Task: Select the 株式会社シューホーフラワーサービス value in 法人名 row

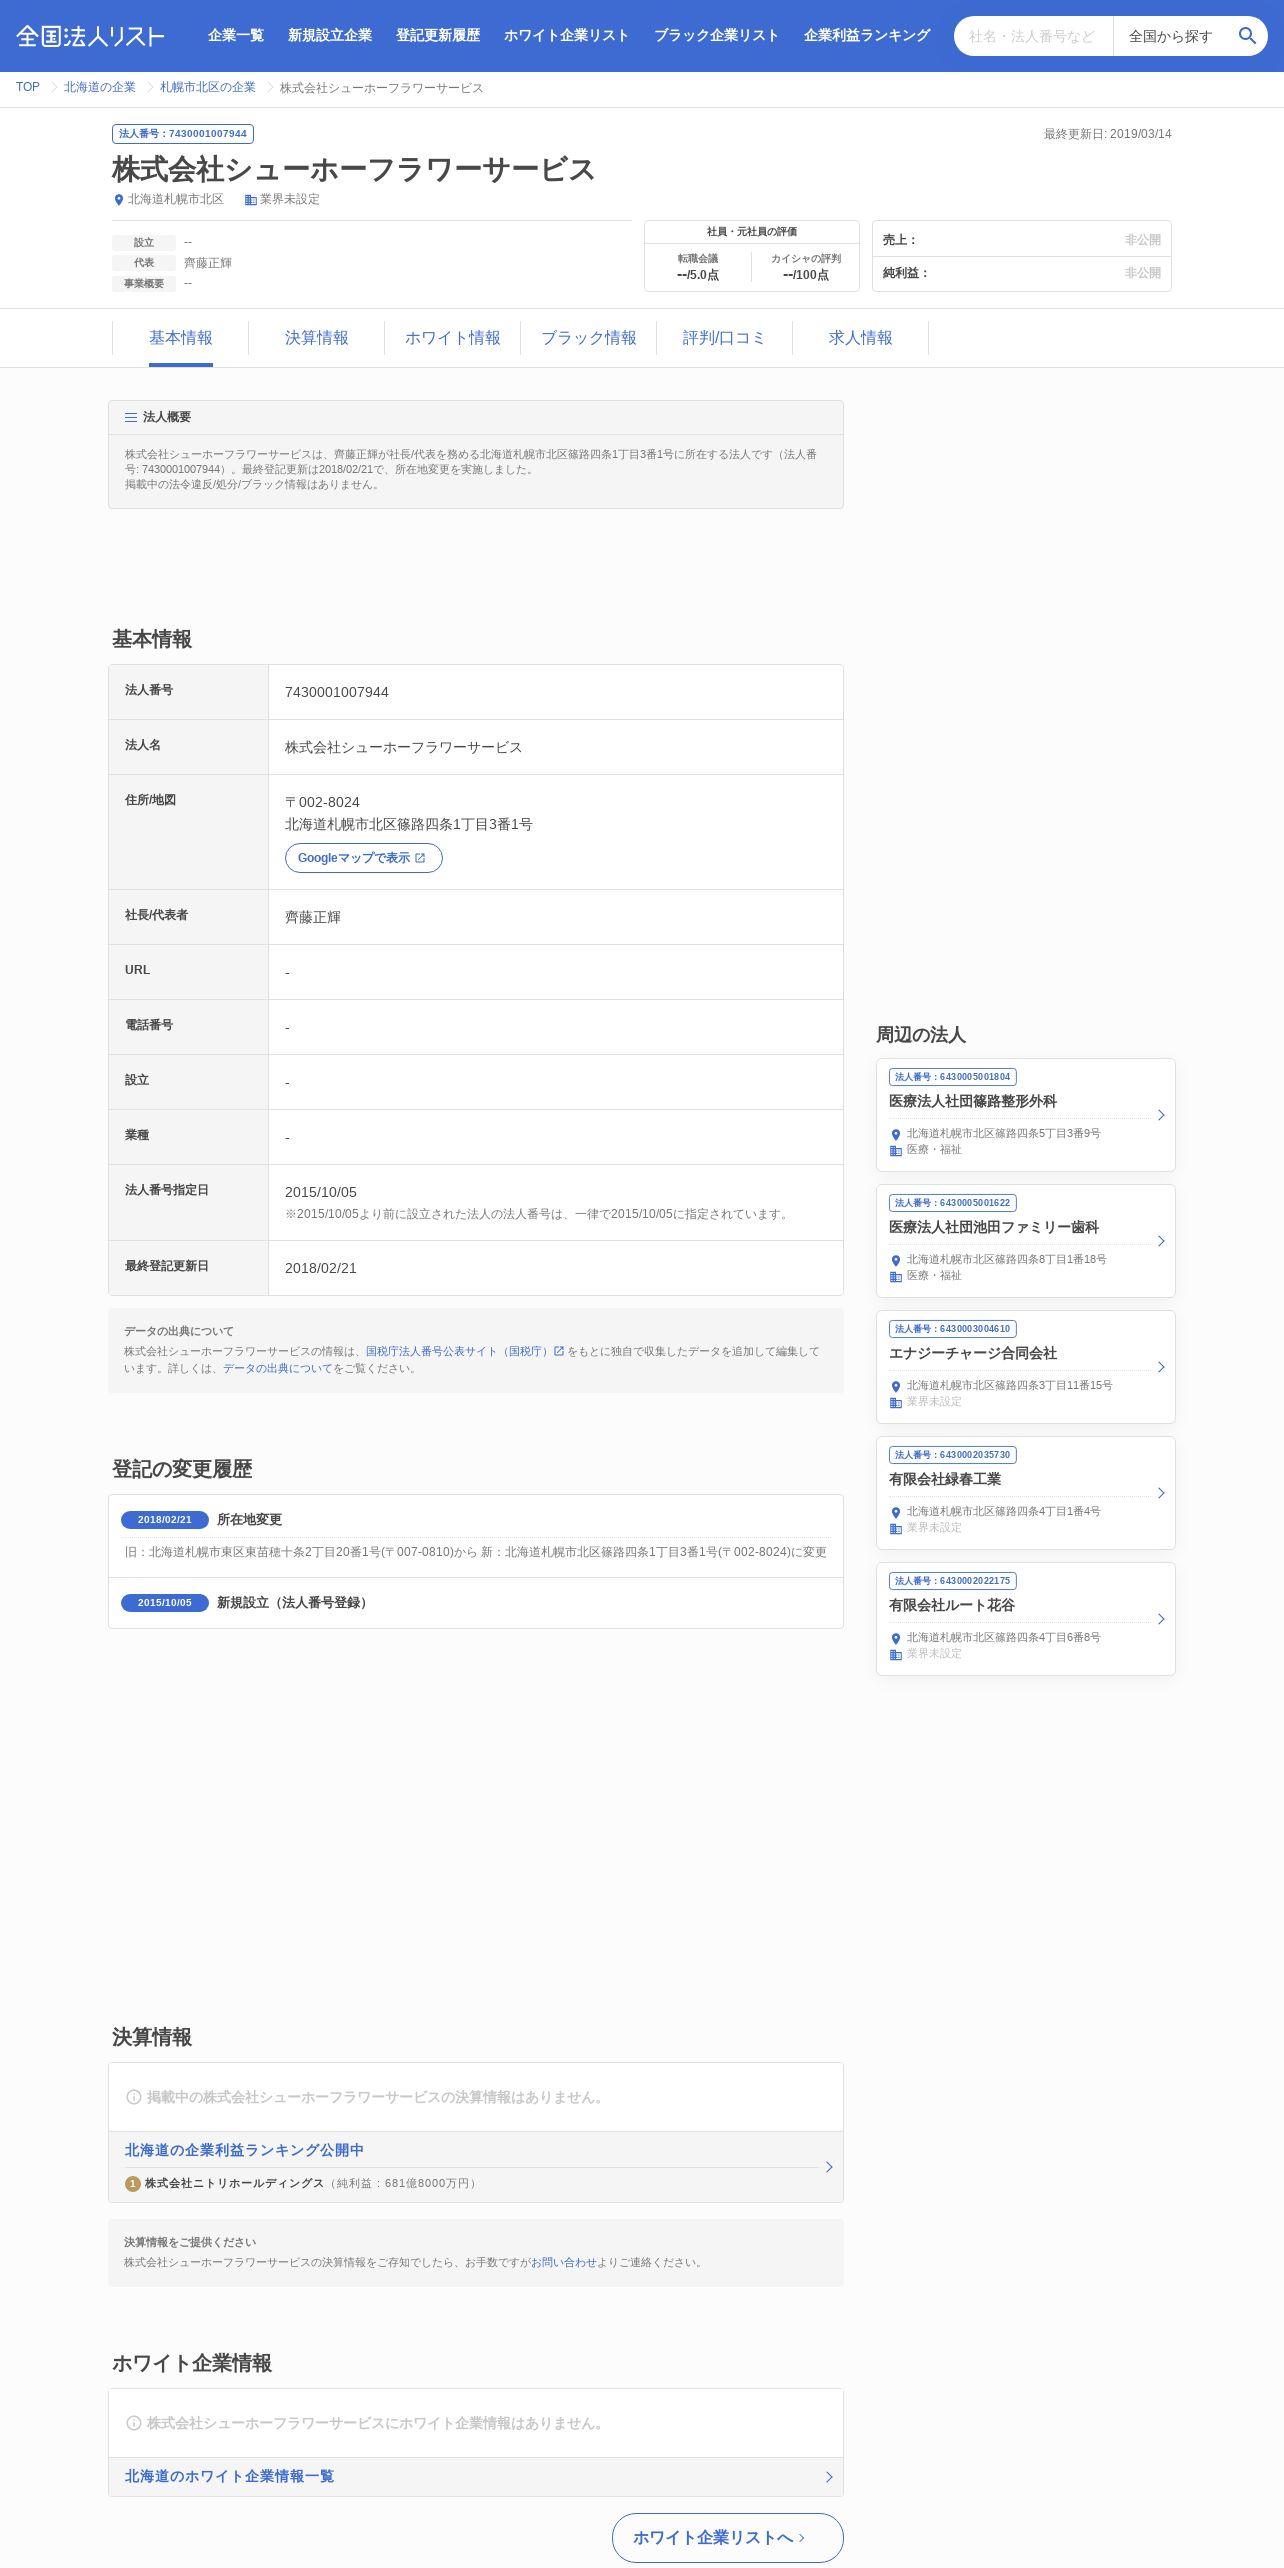Action: click(x=404, y=747)
